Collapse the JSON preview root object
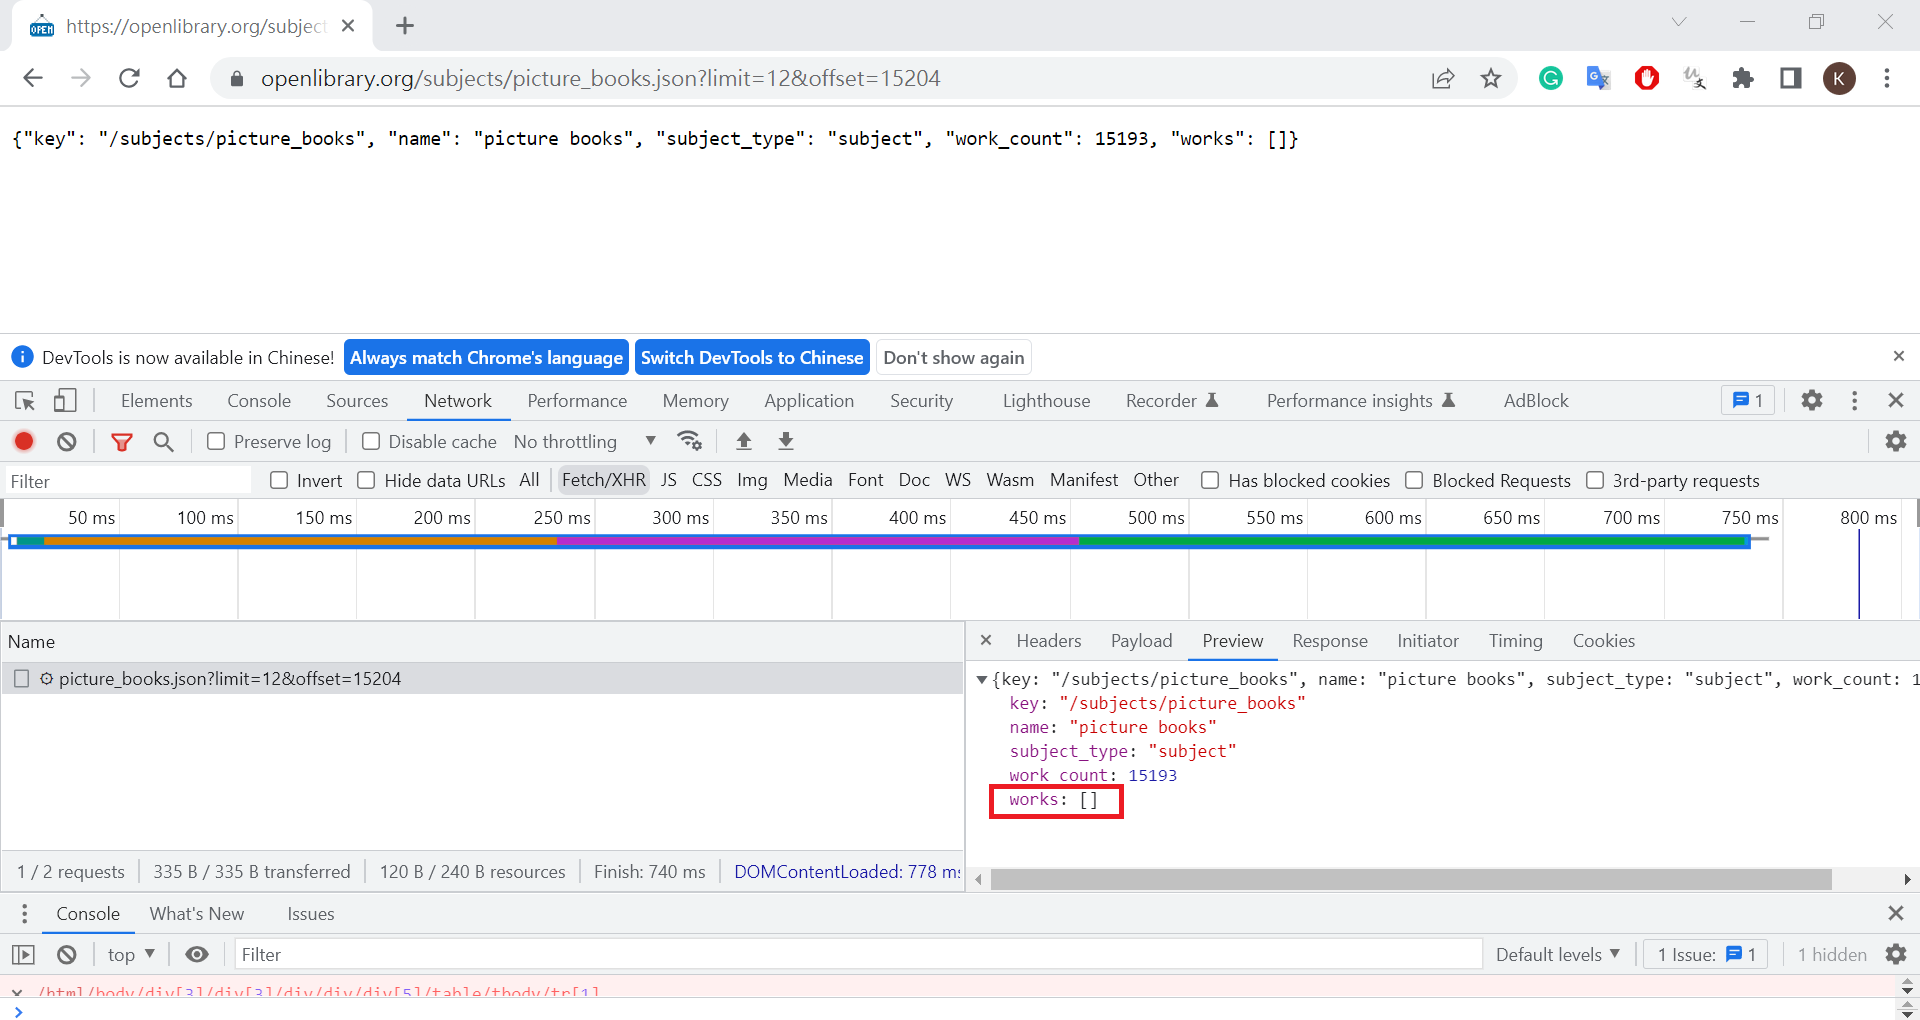This screenshot has width=1920, height=1020. tap(982, 680)
